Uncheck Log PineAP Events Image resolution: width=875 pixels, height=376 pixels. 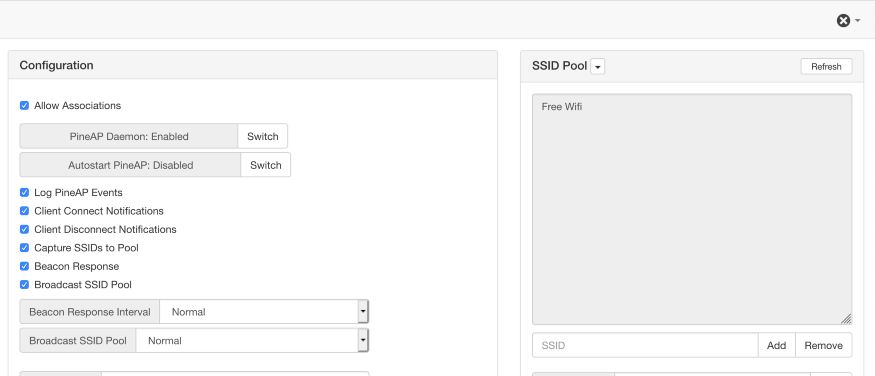tap(25, 192)
